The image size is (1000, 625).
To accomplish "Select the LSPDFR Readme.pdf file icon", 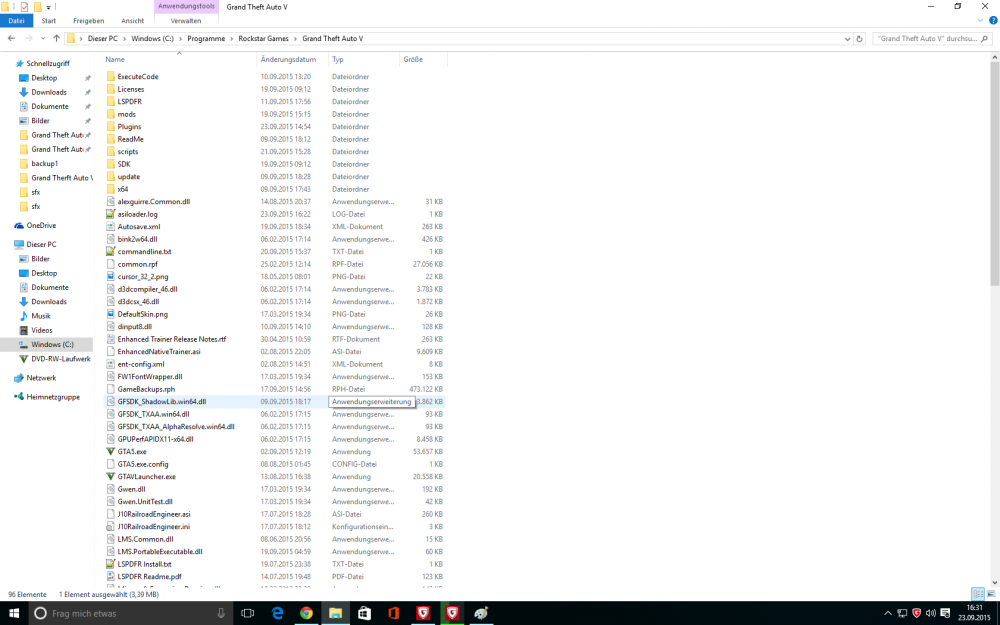I will 110,577.
